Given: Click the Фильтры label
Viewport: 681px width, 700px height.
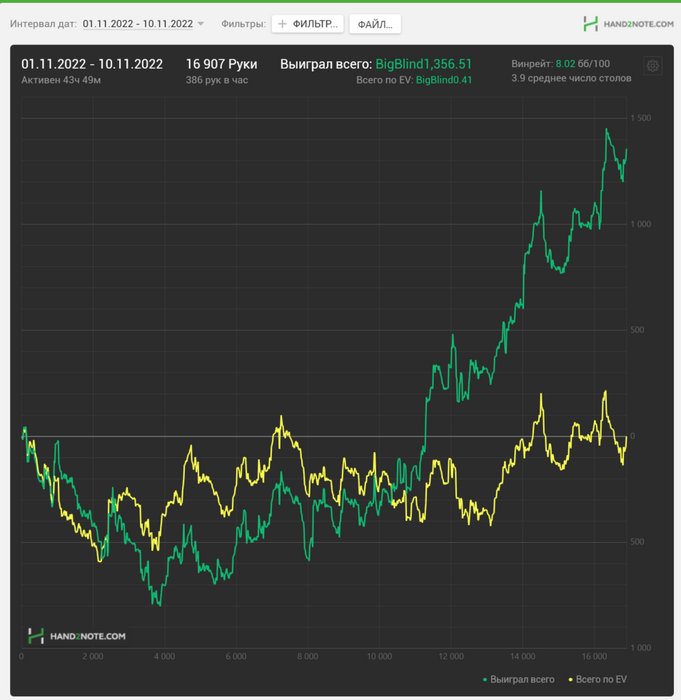Looking at the screenshot, I should pyautogui.click(x=243, y=24).
